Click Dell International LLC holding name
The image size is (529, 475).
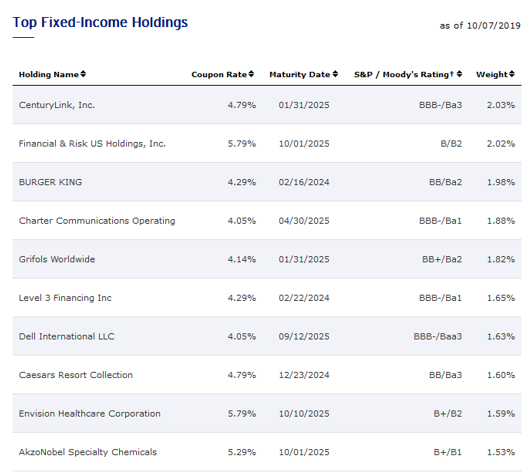pyautogui.click(x=66, y=336)
